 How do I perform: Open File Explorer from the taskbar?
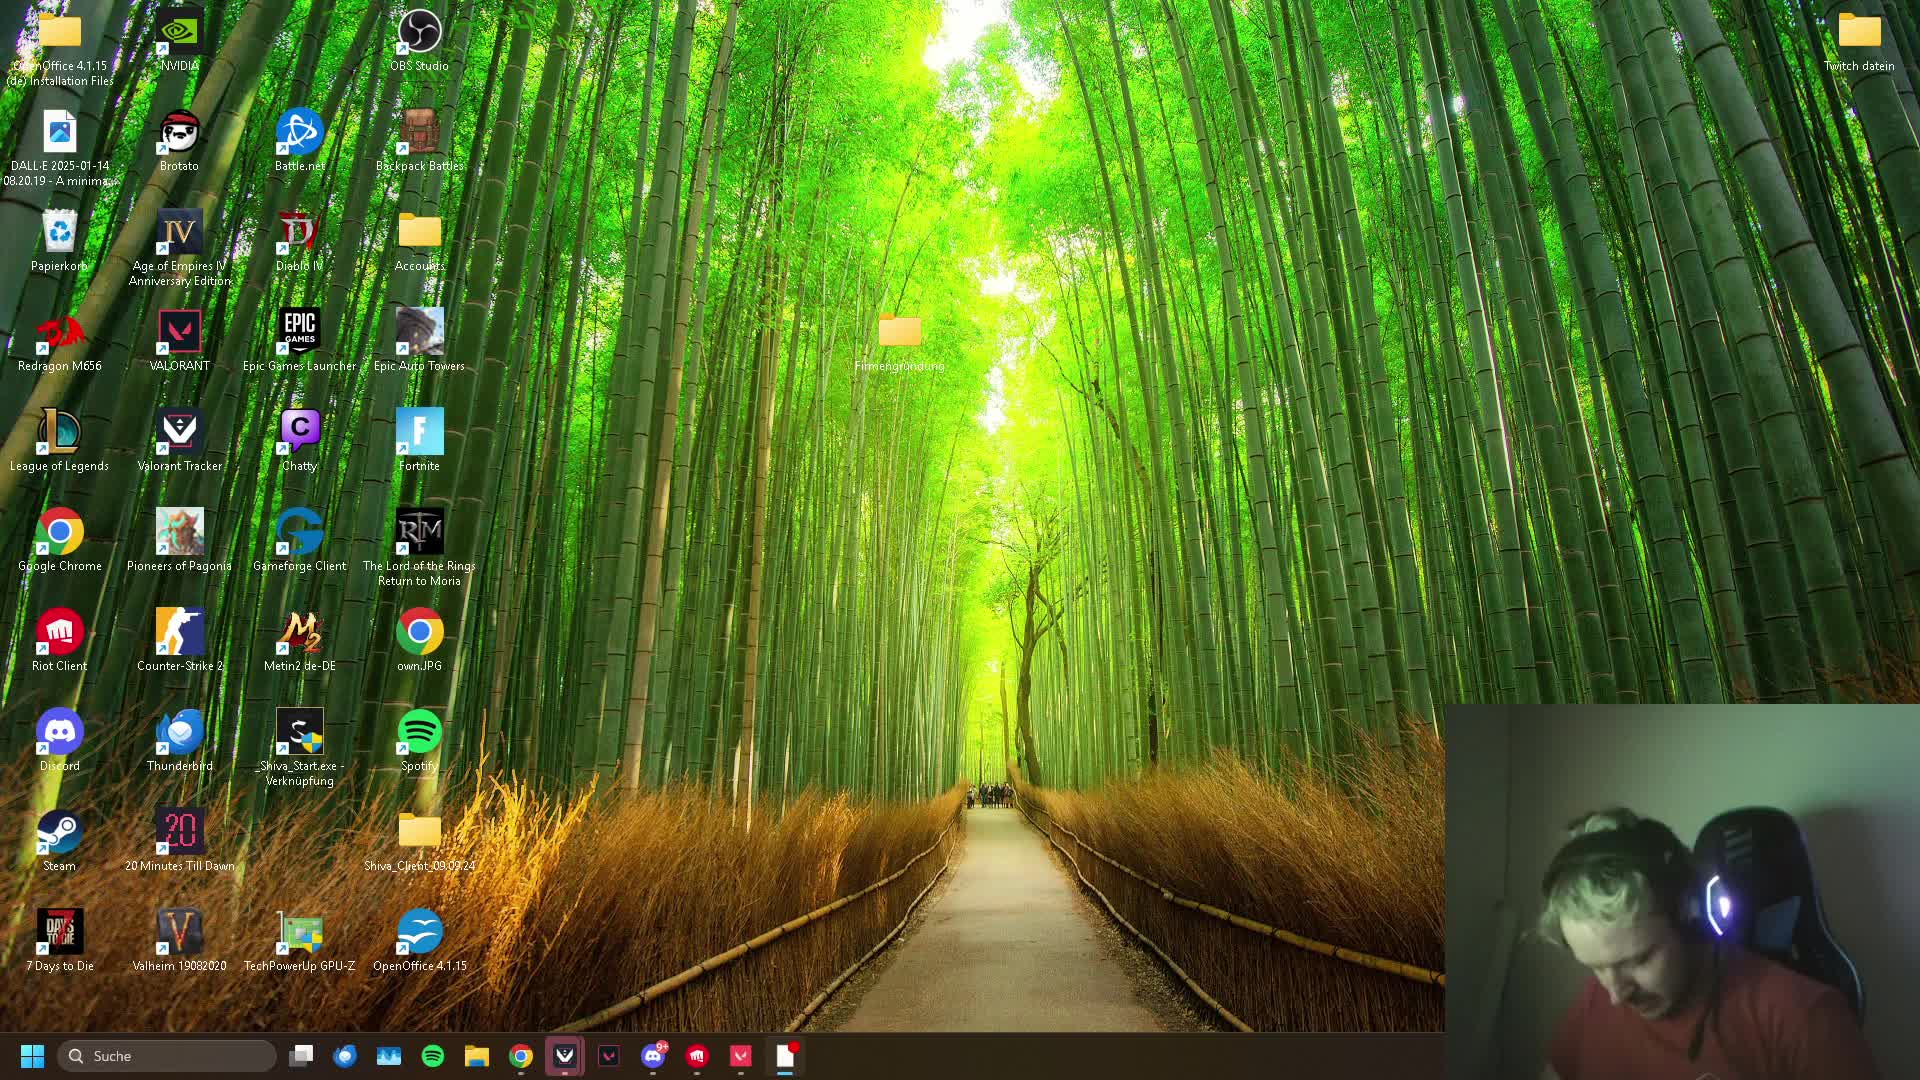(477, 1056)
